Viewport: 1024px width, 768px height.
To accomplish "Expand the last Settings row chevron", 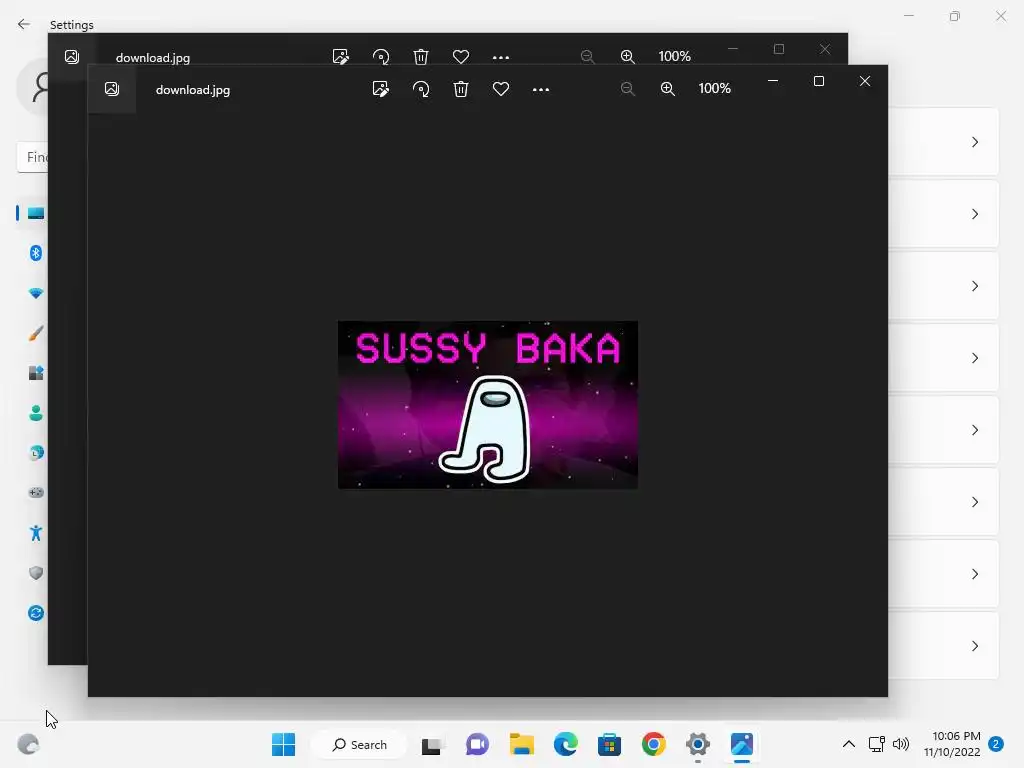I will pos(975,646).
